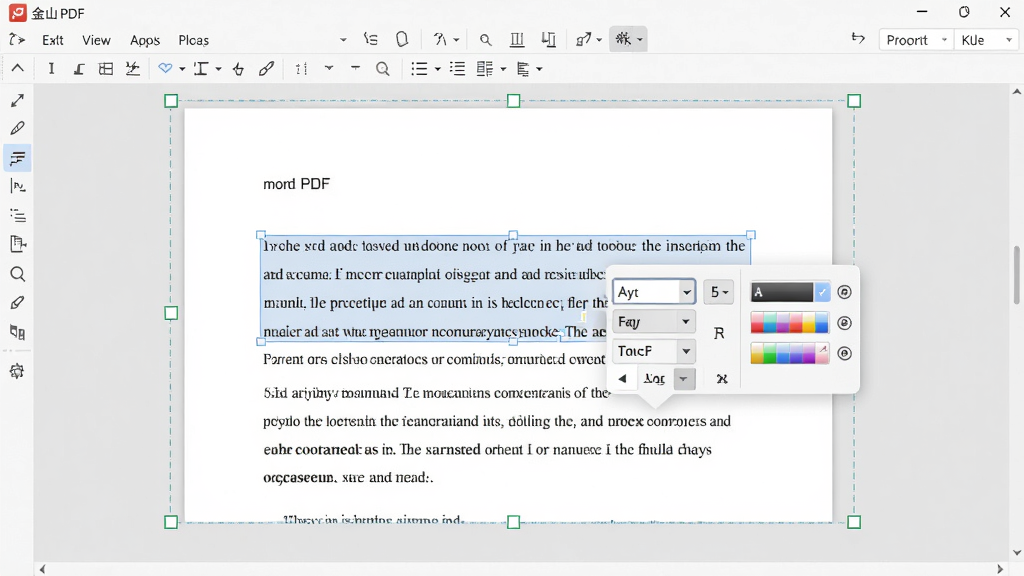
Task: Open the View menu
Action: pyautogui.click(x=96, y=40)
